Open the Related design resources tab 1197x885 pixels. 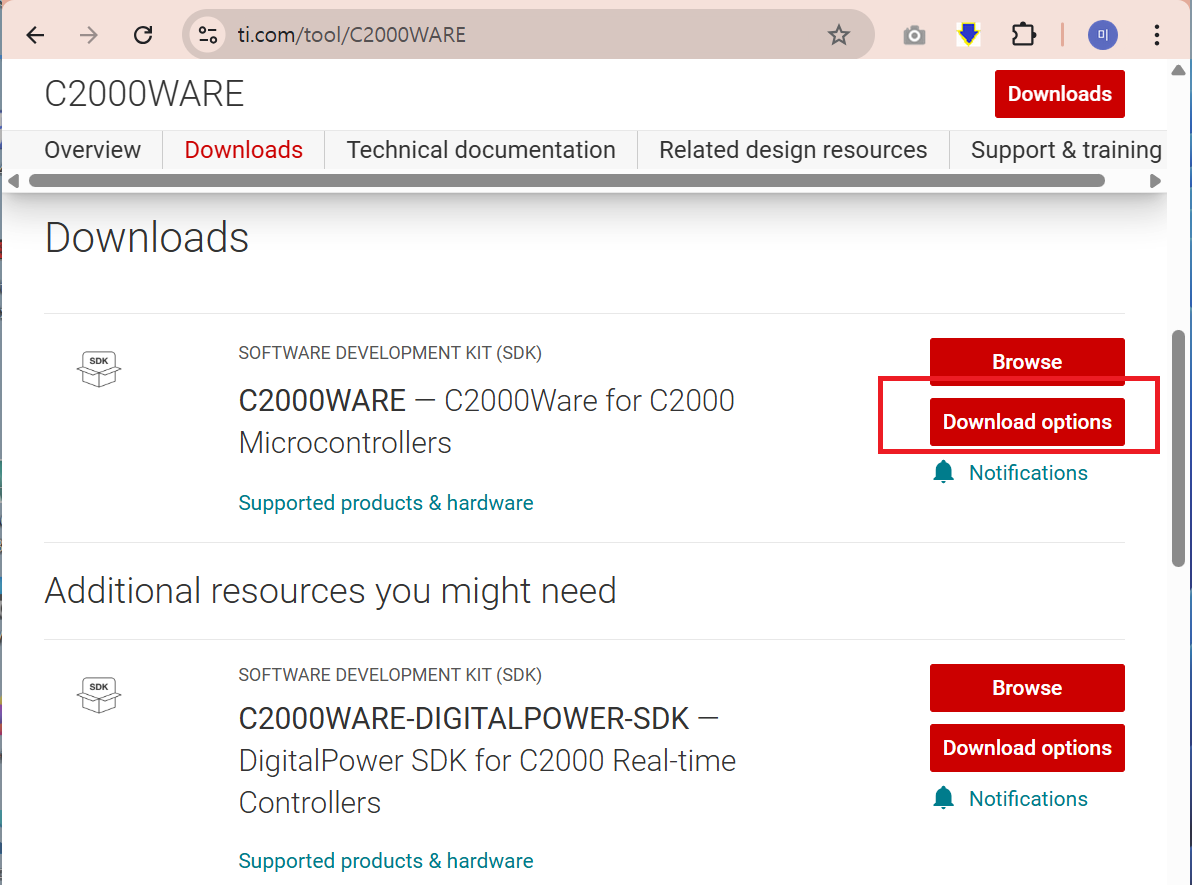point(793,150)
